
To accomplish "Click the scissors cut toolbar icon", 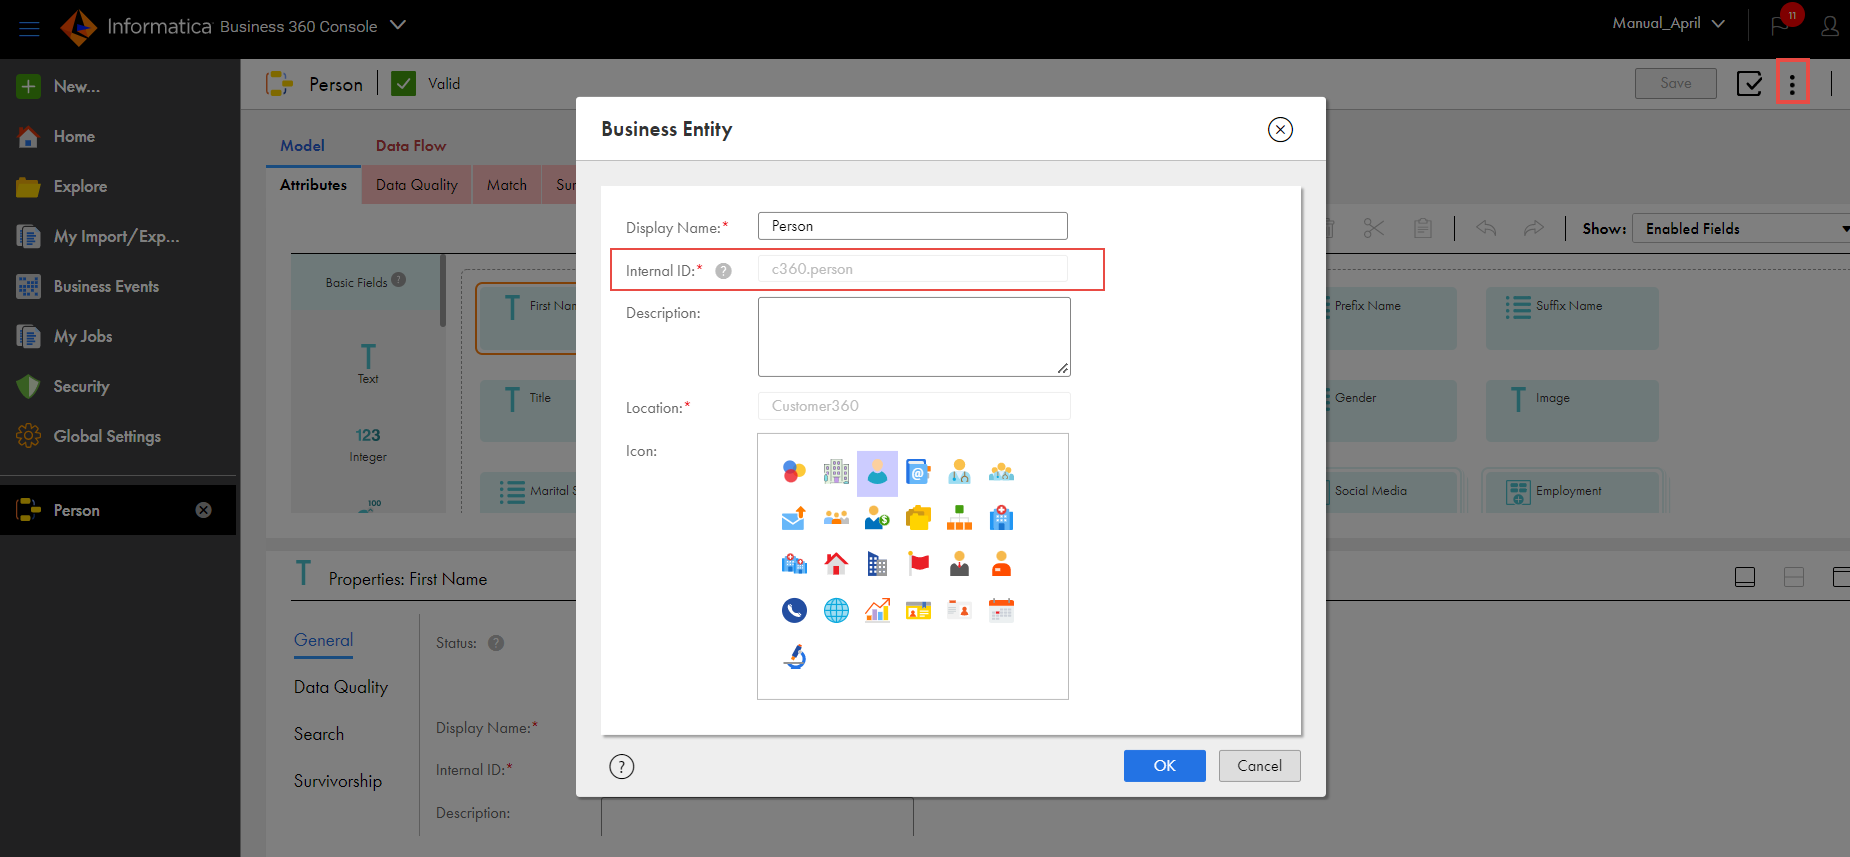I will (x=1374, y=228).
